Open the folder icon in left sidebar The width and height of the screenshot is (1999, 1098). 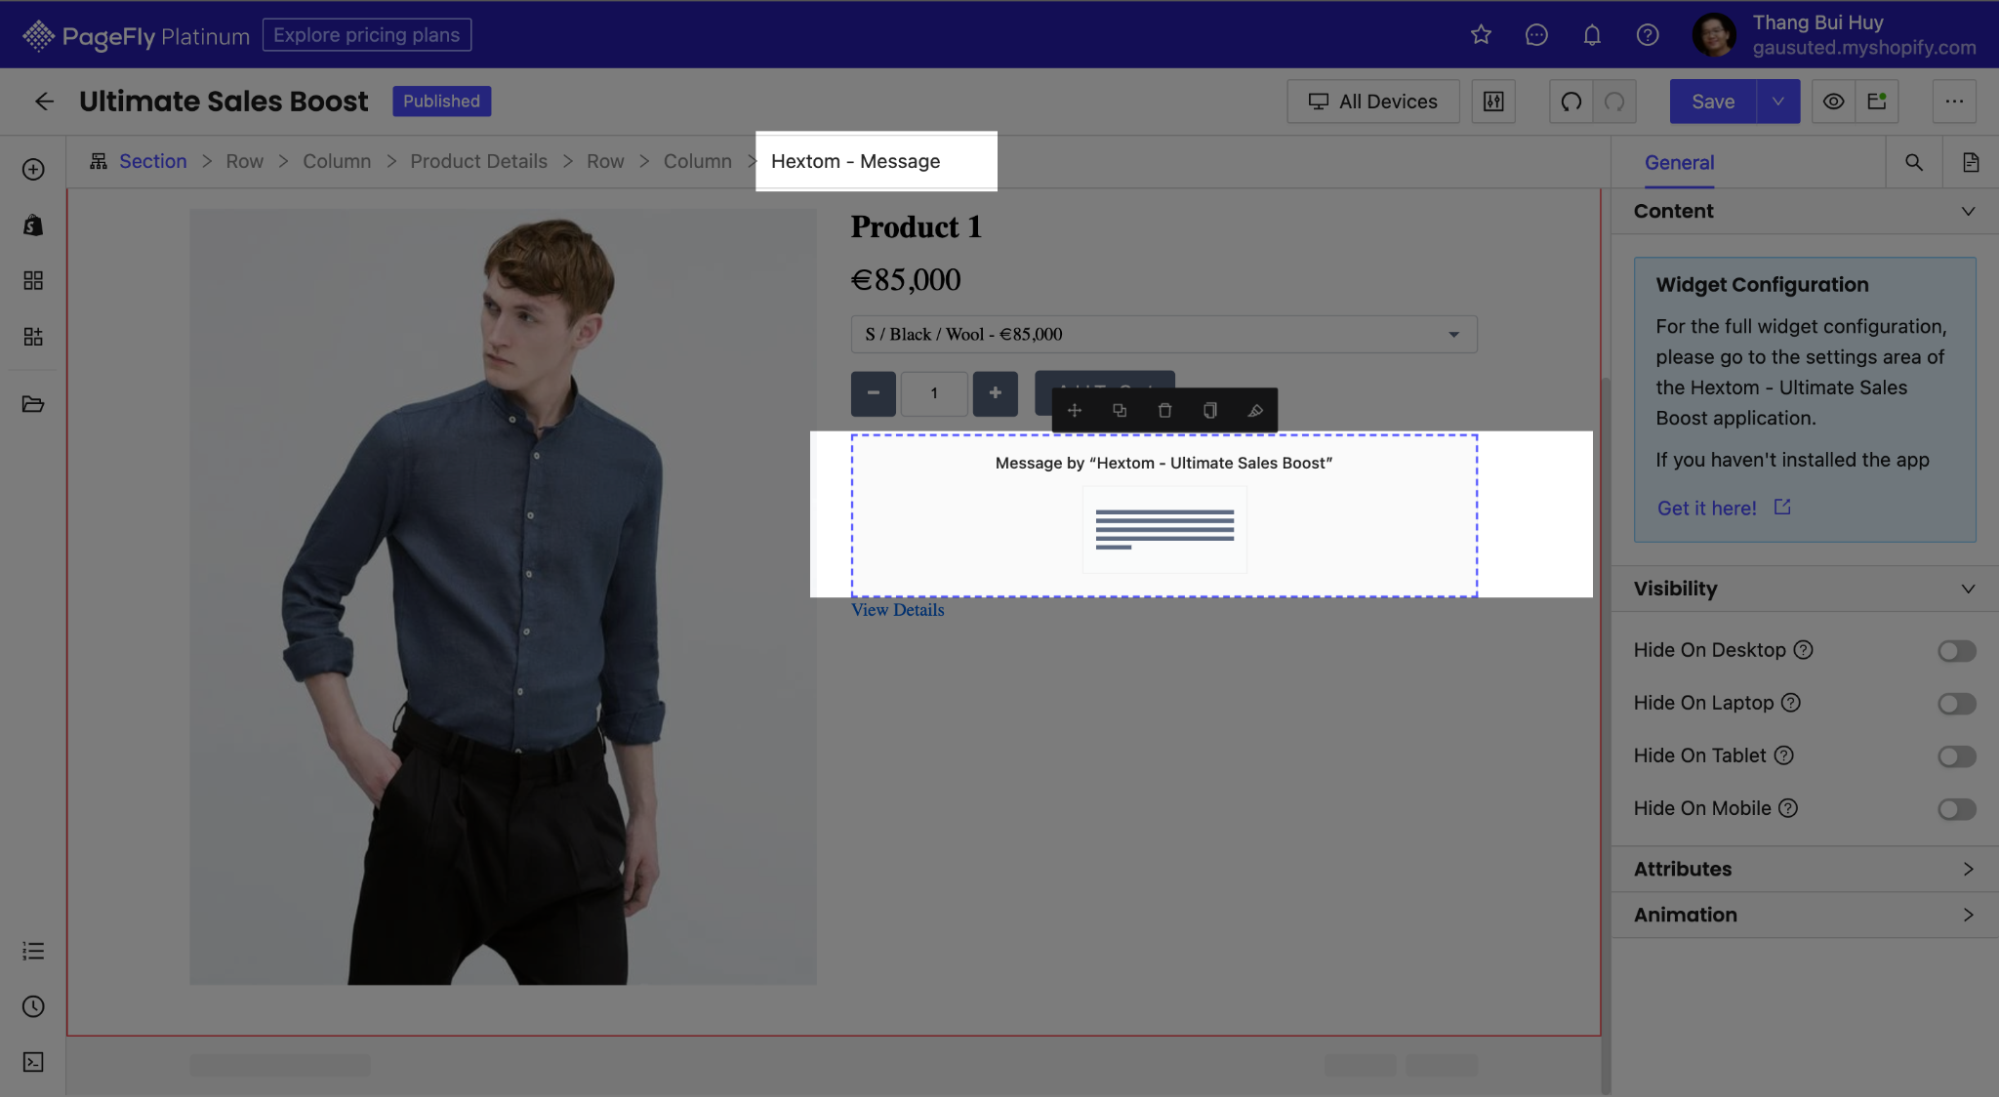[33, 404]
